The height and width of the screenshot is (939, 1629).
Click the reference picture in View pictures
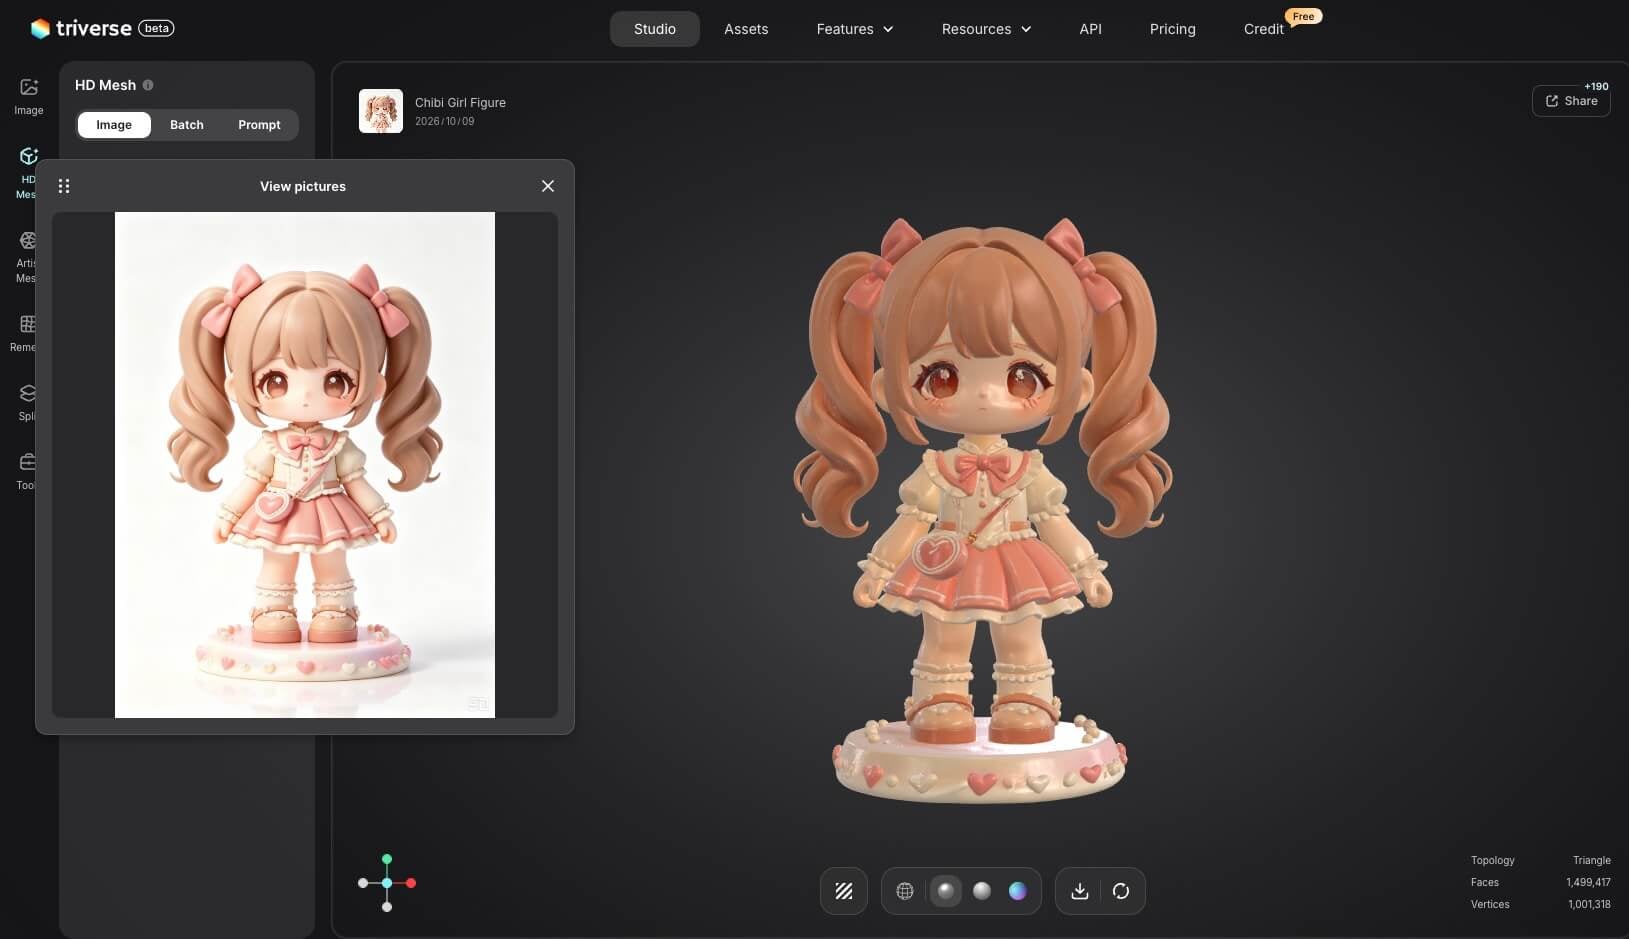point(305,465)
